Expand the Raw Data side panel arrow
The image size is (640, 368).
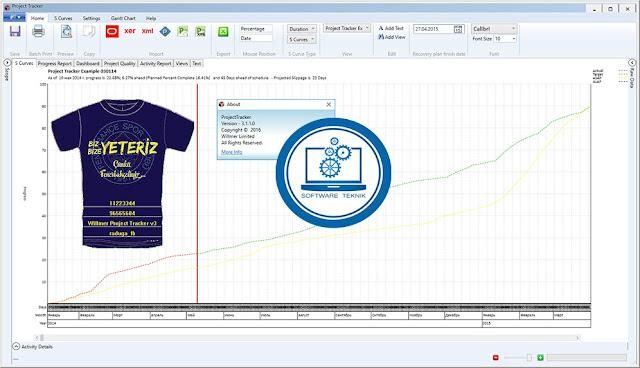pos(632,63)
